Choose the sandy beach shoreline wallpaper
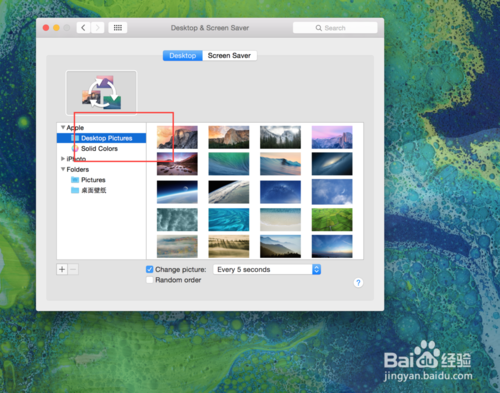 [280, 220]
